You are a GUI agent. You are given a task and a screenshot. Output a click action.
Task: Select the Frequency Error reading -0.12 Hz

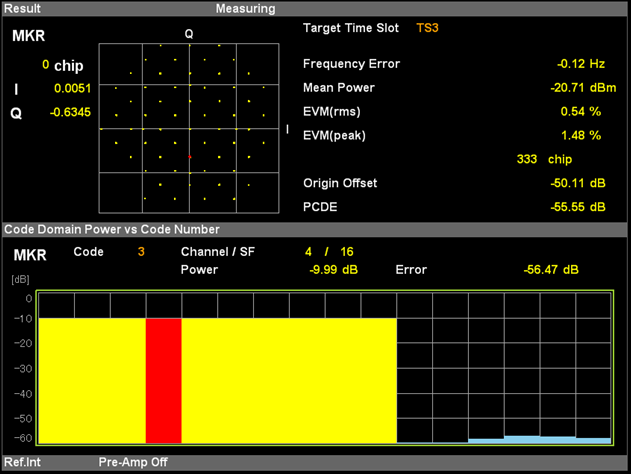click(x=581, y=64)
